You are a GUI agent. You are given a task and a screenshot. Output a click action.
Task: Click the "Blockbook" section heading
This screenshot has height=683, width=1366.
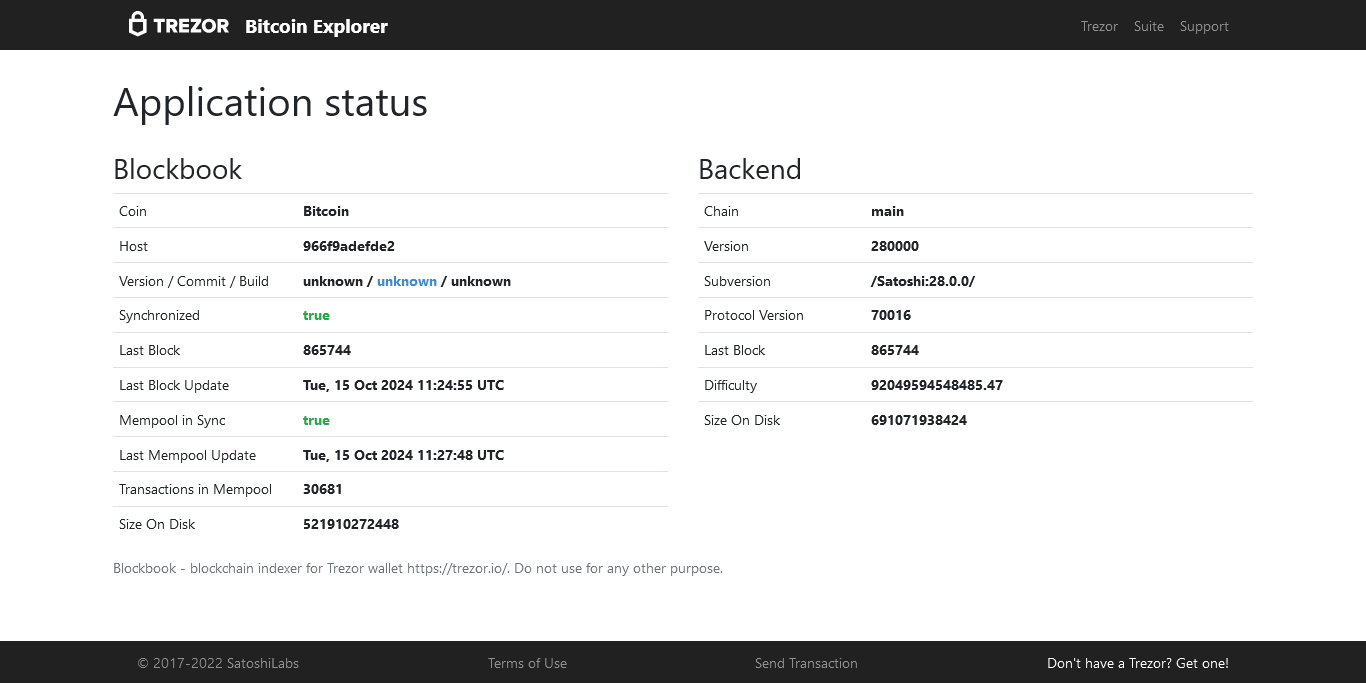pos(178,169)
